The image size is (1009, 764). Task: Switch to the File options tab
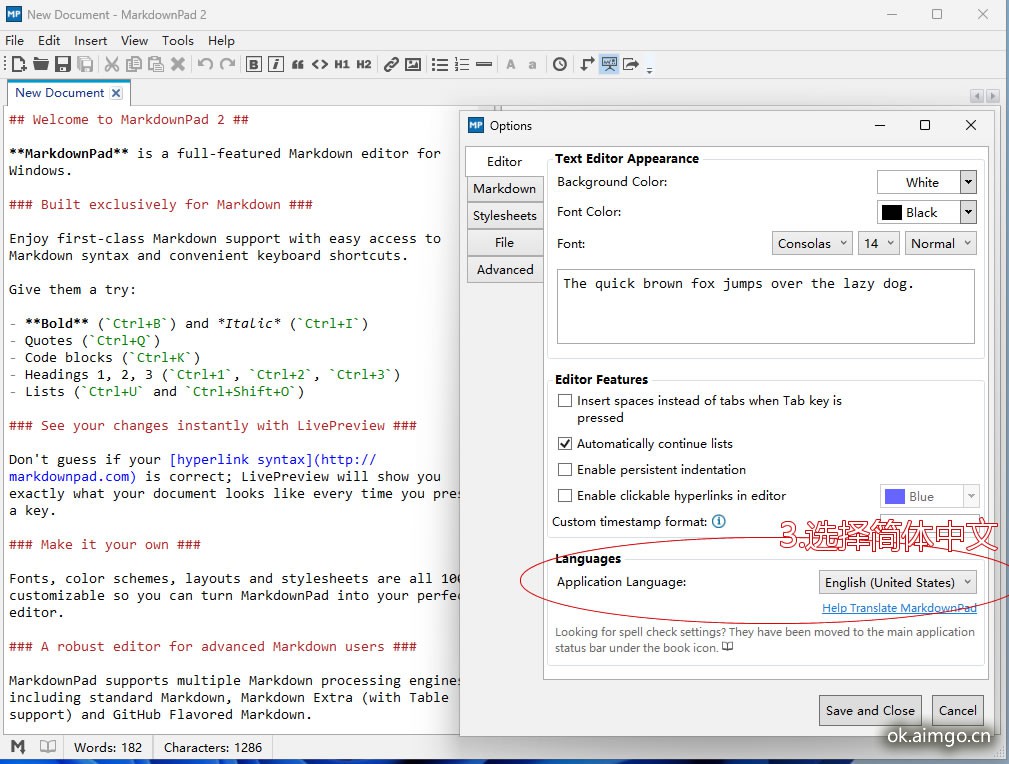tap(505, 243)
